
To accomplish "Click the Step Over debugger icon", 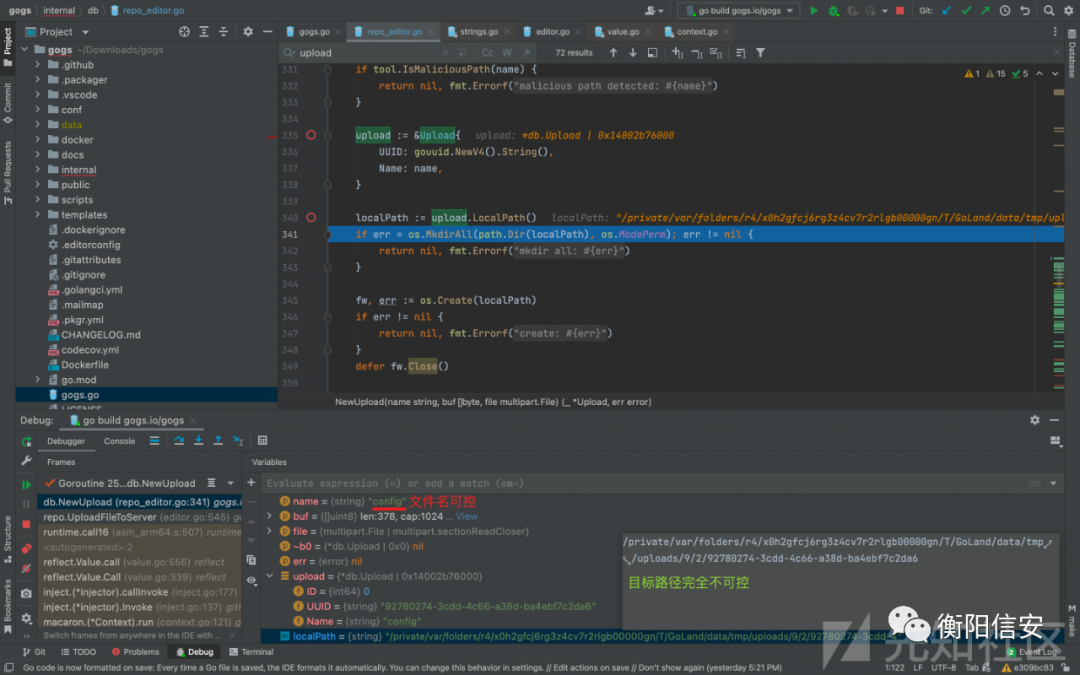I will click(x=179, y=440).
